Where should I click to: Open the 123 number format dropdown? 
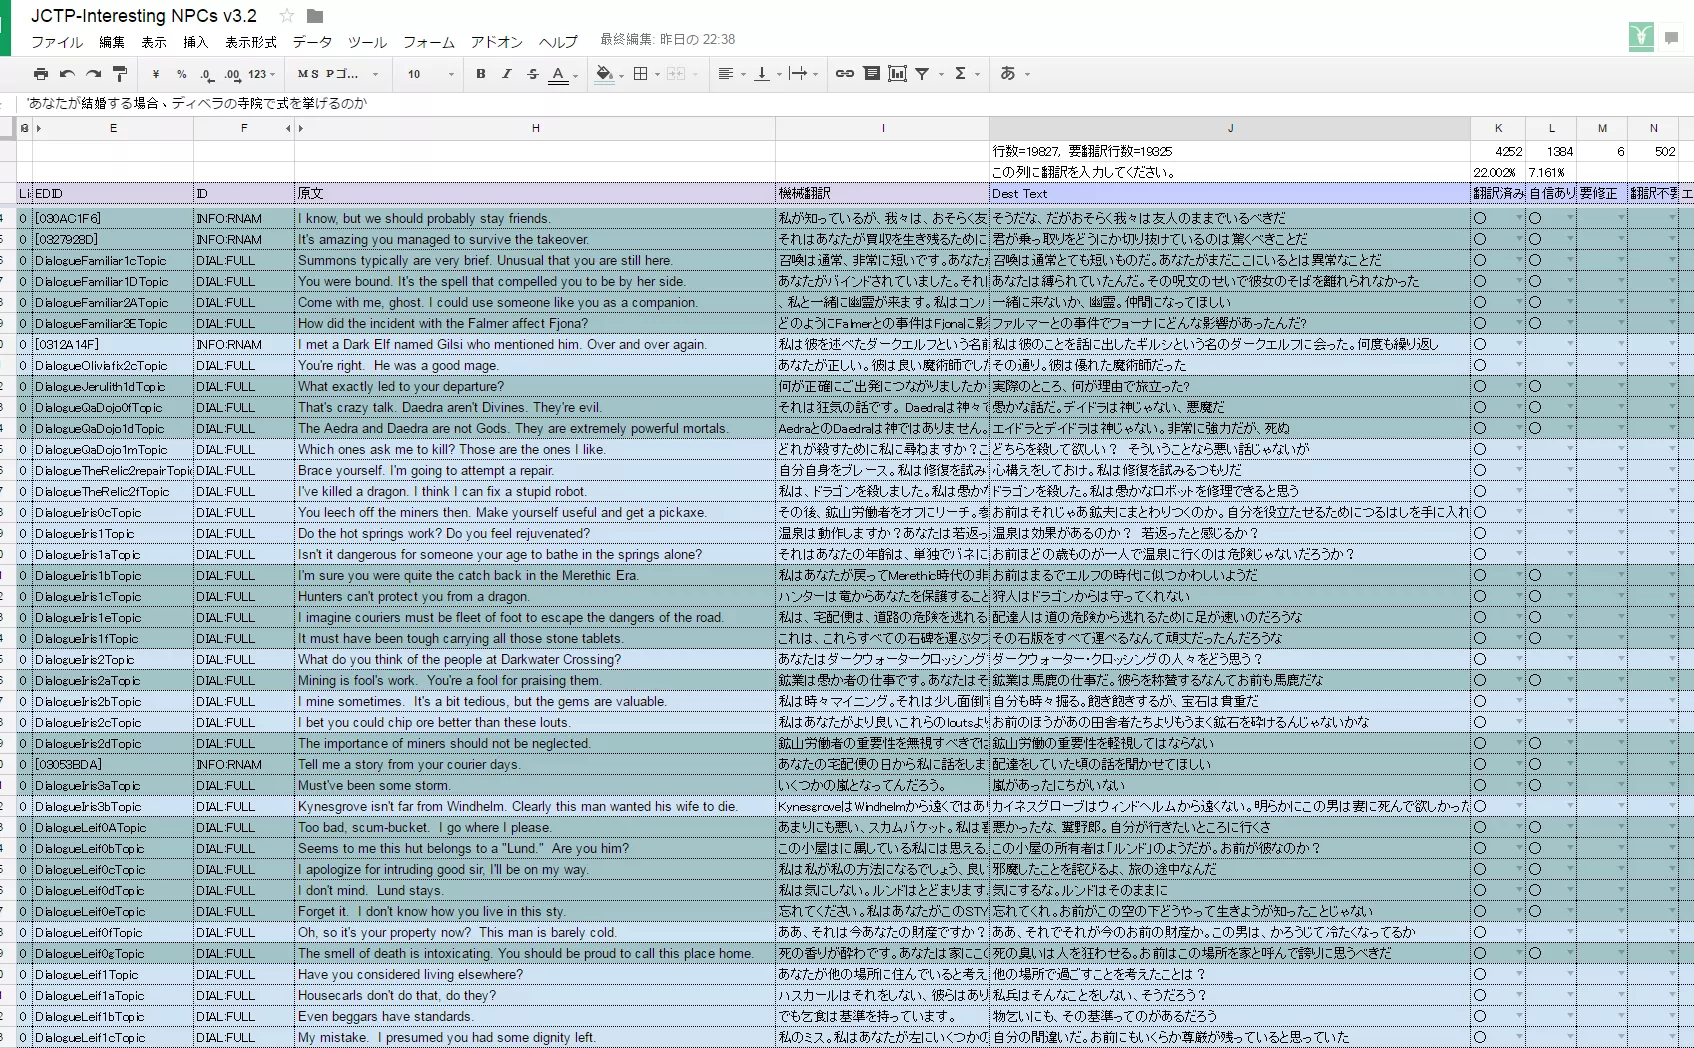pos(264,74)
